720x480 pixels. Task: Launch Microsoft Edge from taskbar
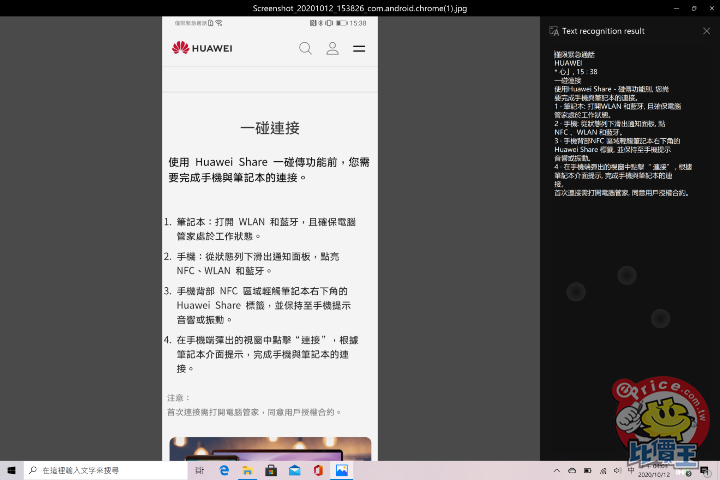tap(224, 470)
